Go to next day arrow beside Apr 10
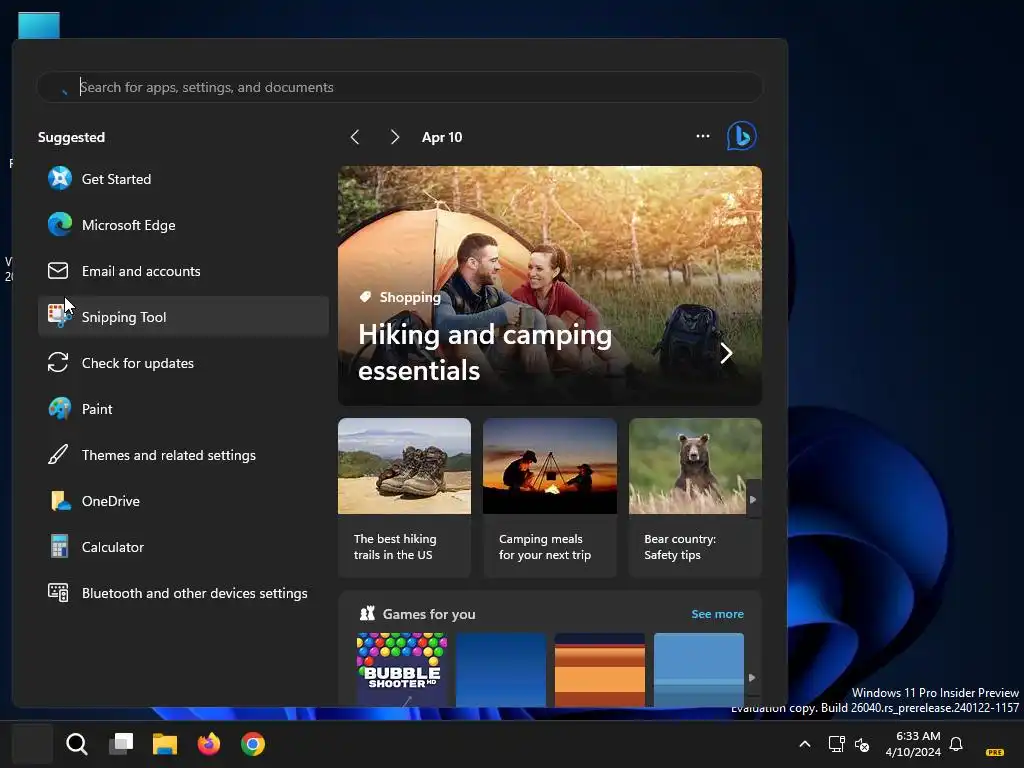Screen dimensions: 1024x768 pos(394,136)
